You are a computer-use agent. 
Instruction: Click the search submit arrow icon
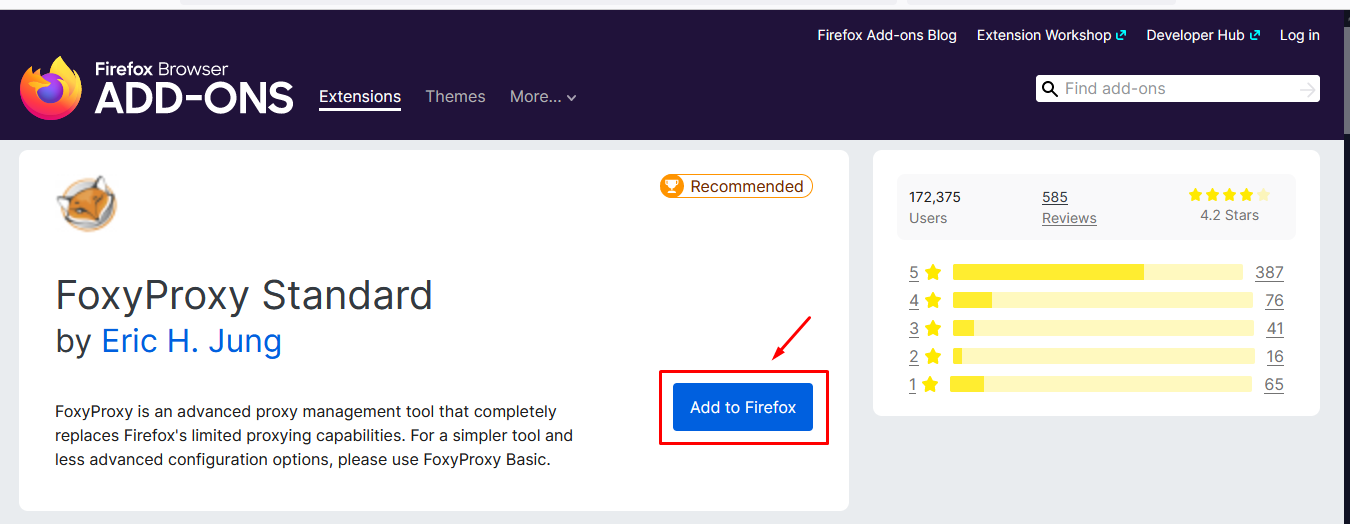[1307, 90]
